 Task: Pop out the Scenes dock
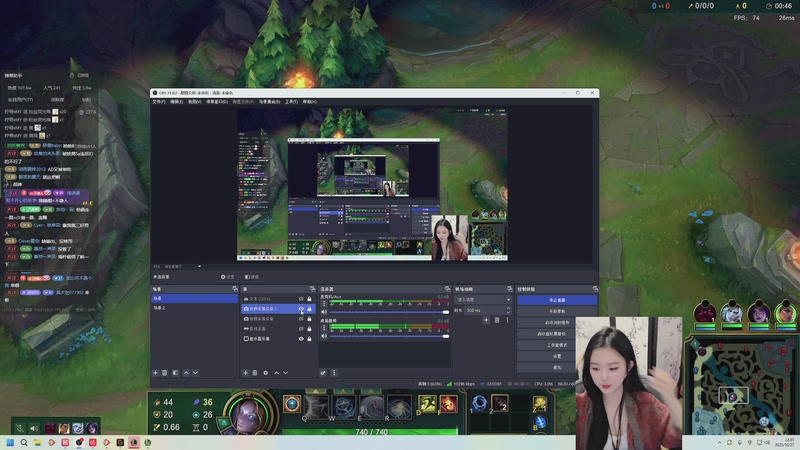(235, 289)
